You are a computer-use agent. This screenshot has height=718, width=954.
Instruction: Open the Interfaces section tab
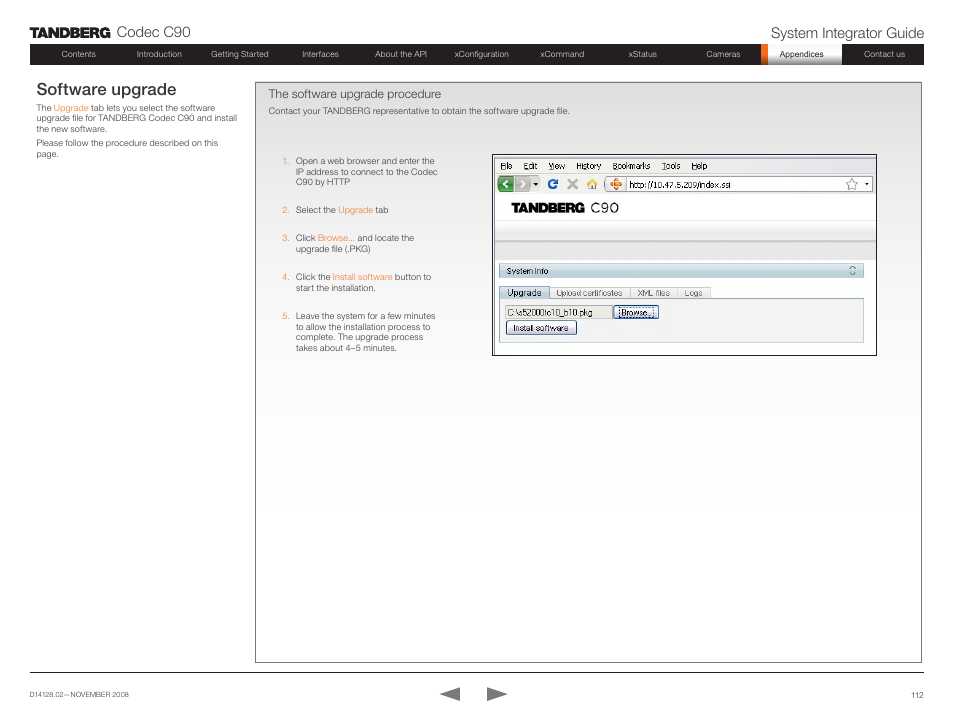tap(320, 54)
